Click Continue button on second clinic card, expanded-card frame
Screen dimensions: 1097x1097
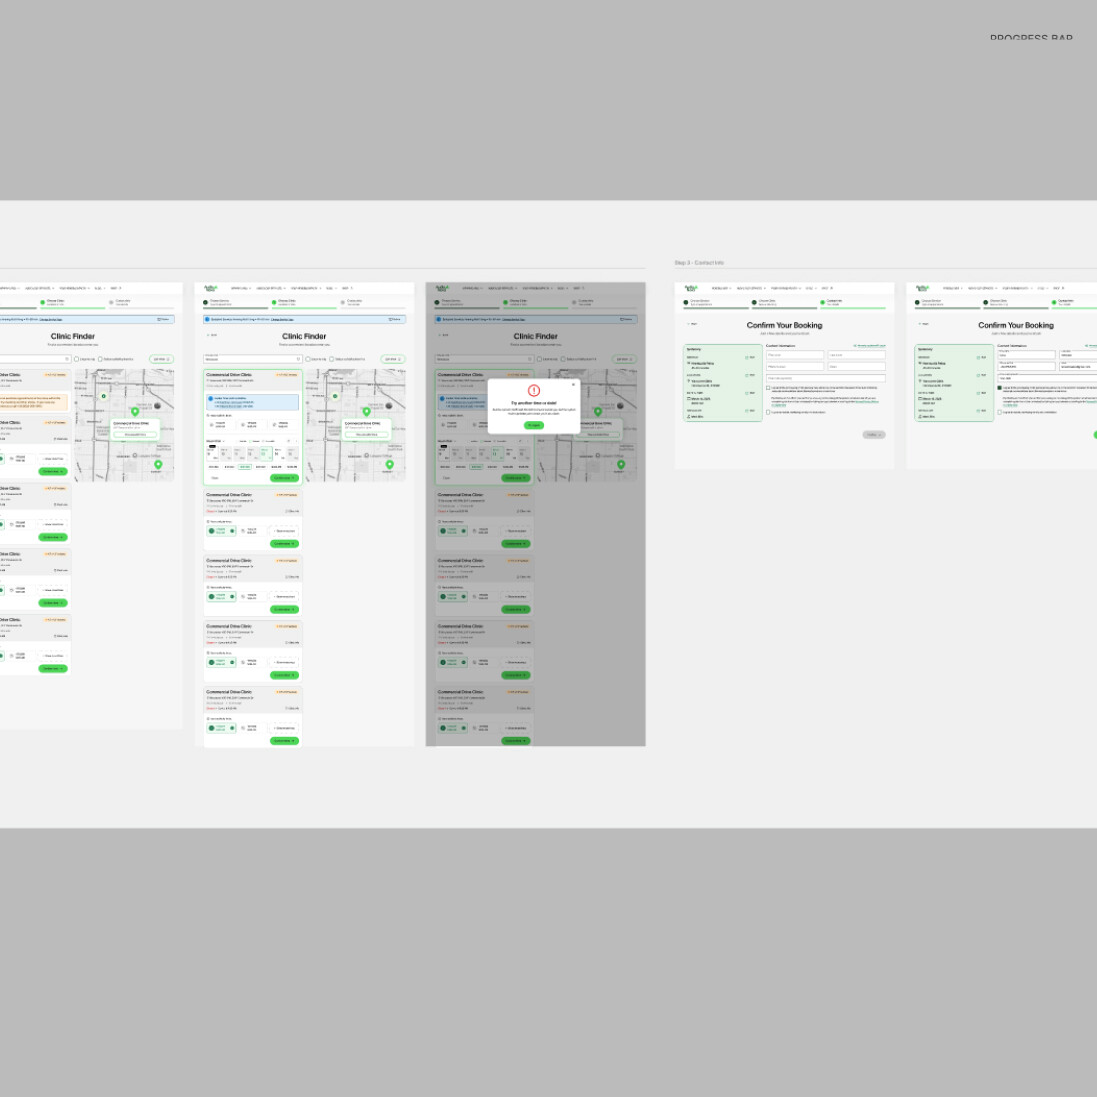[x=284, y=544]
